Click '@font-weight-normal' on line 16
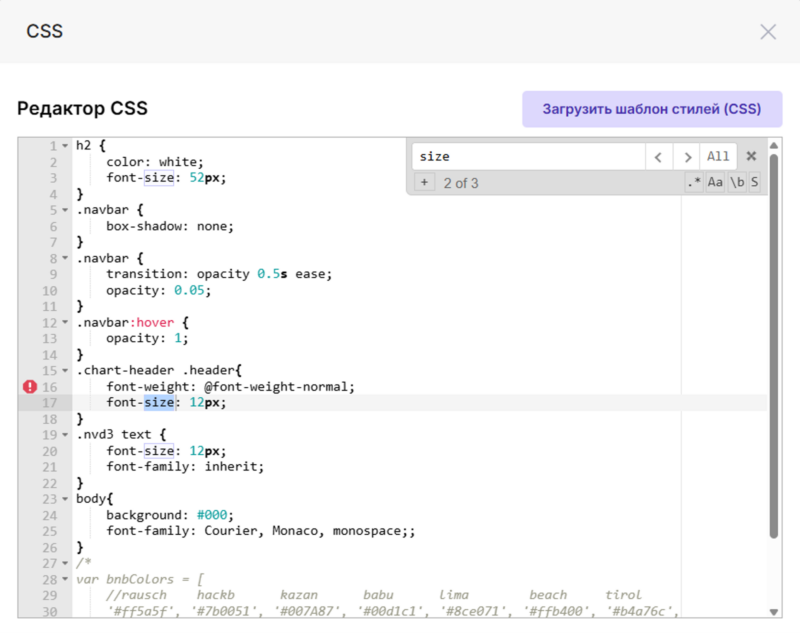The image size is (800, 633). tap(276, 387)
